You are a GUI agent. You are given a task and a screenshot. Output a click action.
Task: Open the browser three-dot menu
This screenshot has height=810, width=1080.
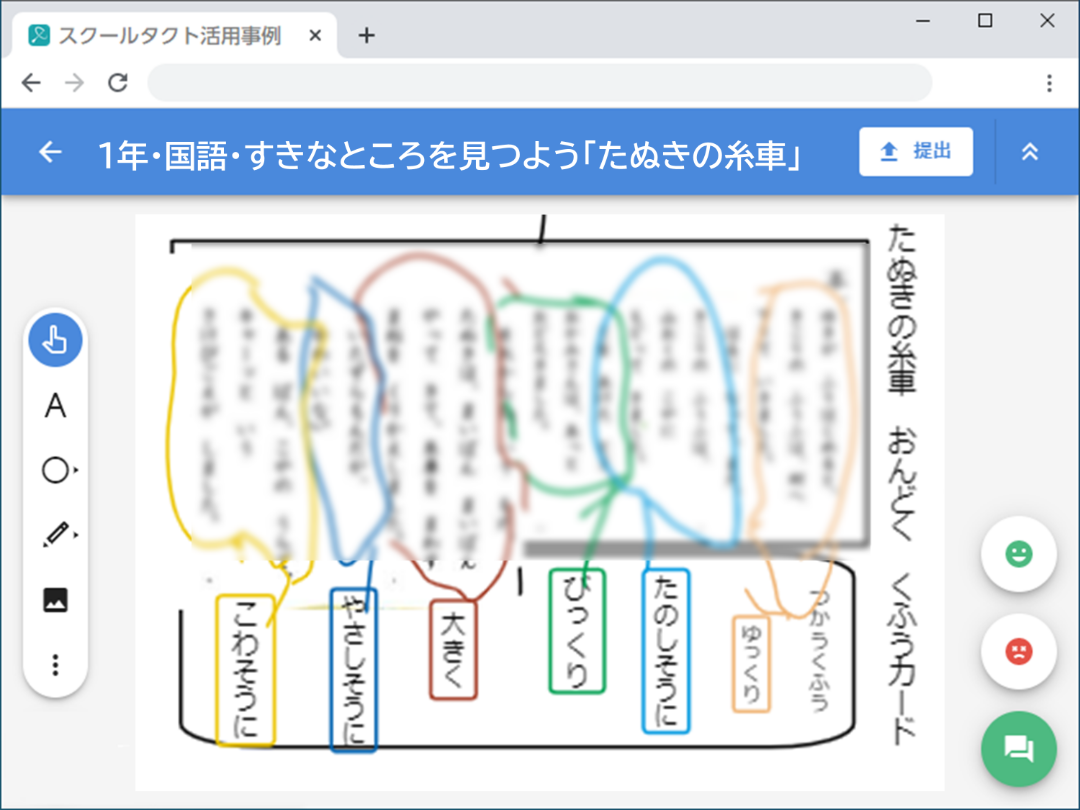pyautogui.click(x=1049, y=83)
